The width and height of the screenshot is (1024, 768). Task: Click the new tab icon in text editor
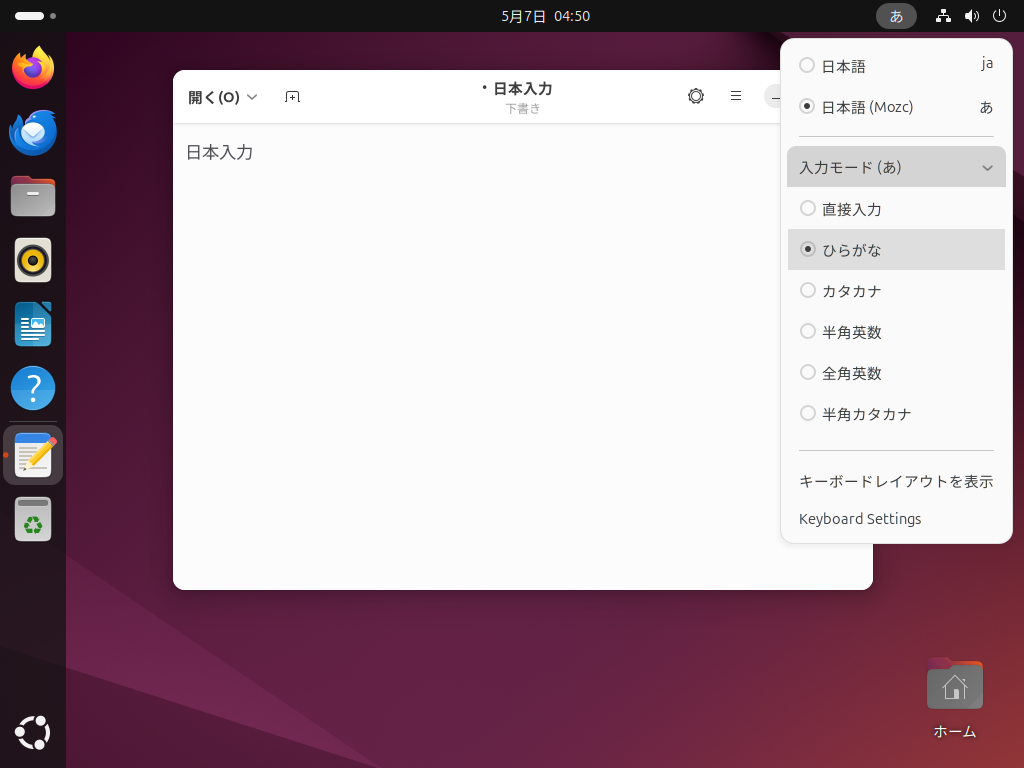pyautogui.click(x=292, y=97)
